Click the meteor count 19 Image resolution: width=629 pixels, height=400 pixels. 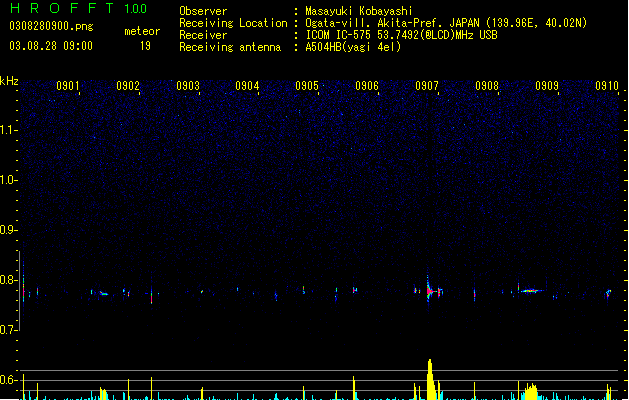(145, 46)
